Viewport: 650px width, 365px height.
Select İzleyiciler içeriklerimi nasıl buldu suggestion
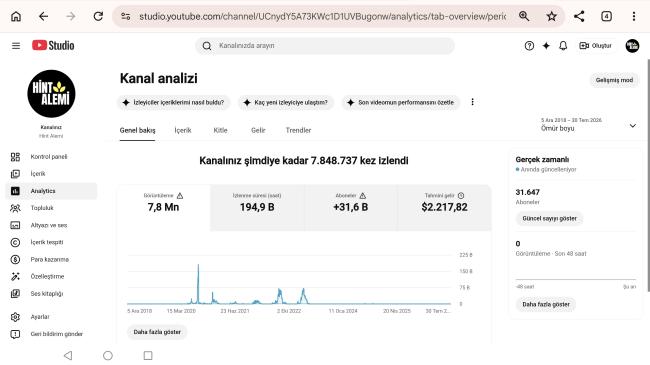pyautogui.click(x=174, y=102)
